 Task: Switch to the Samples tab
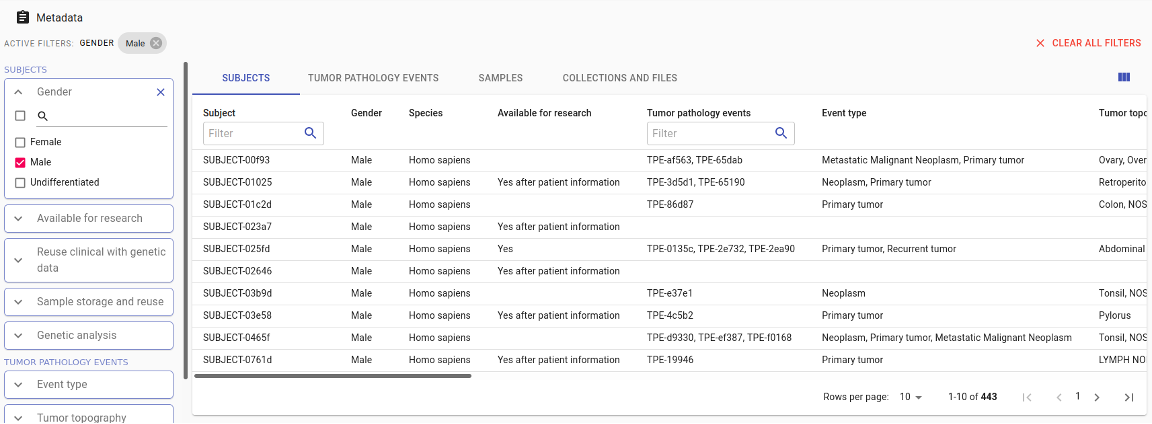[x=500, y=78]
